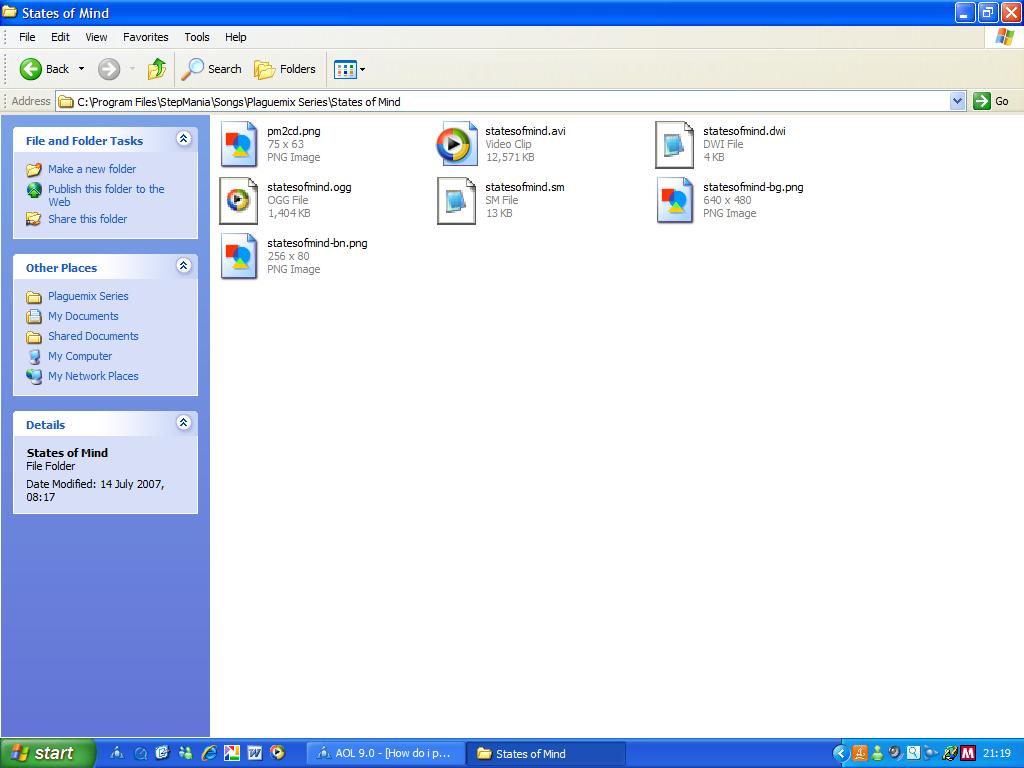Select the statesofmind.sm file icon
The height and width of the screenshot is (768, 1024).
[456, 200]
